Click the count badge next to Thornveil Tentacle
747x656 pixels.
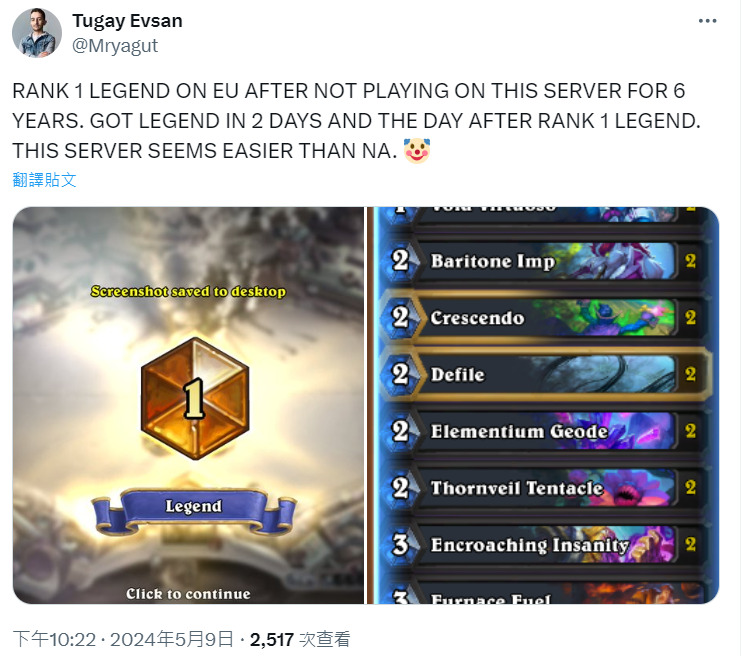[690, 487]
